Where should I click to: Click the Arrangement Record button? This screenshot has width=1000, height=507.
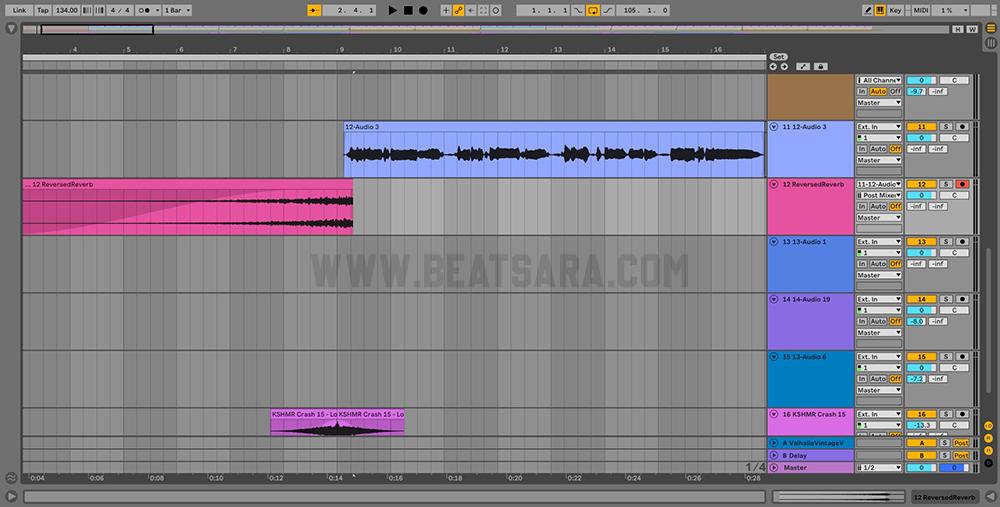(x=423, y=10)
